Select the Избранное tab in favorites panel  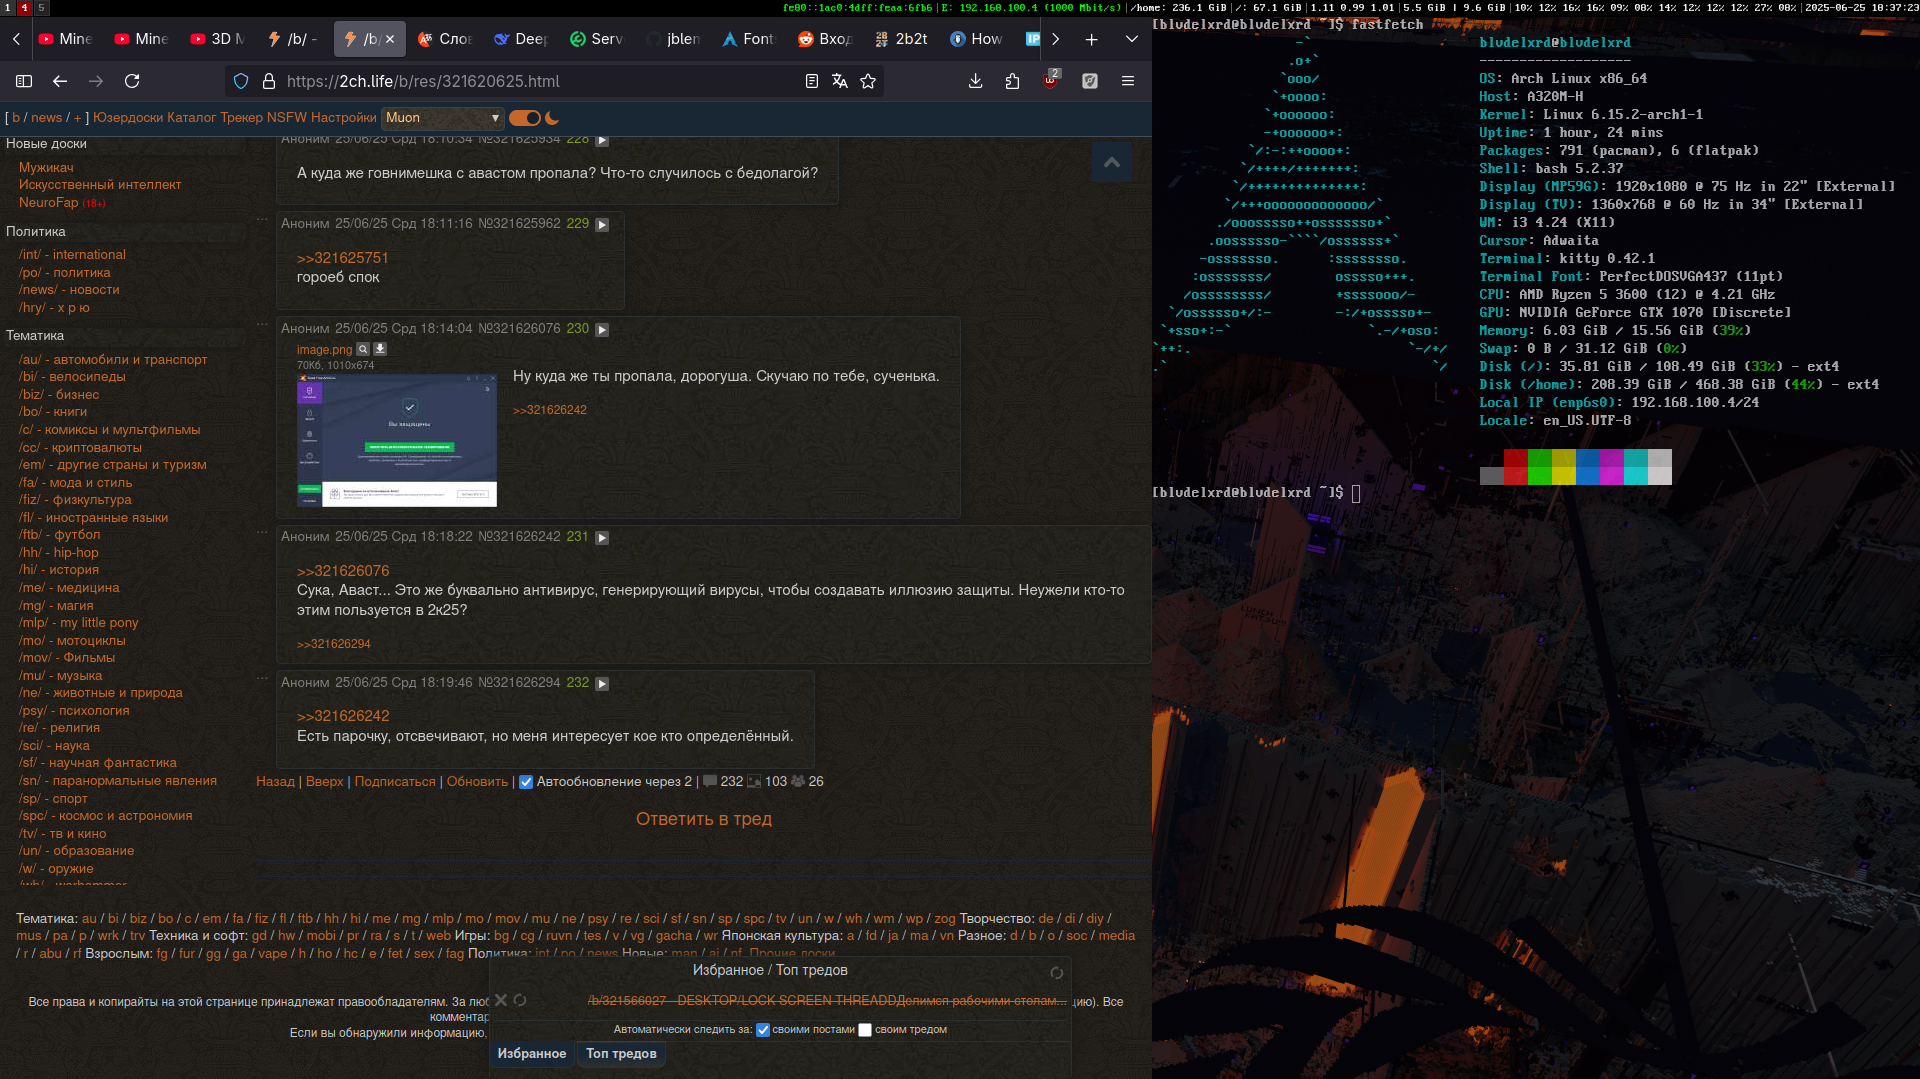532,1054
